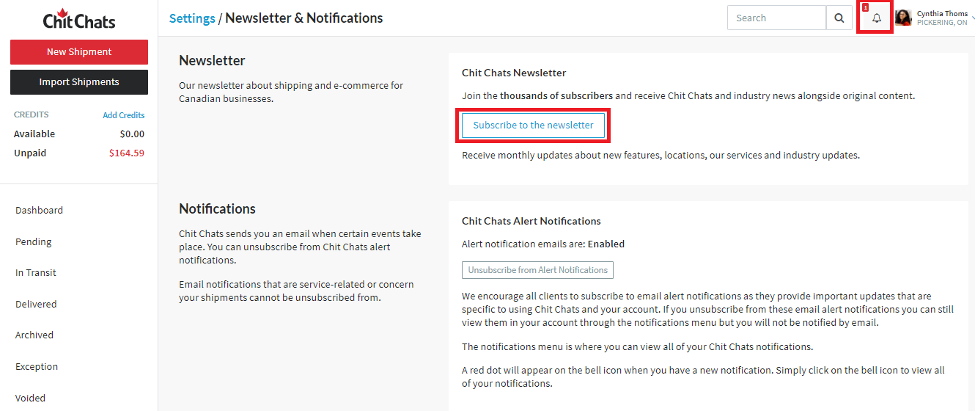The width and height of the screenshot is (977, 412).
Task: Click the red notification badge
Action: point(865,7)
